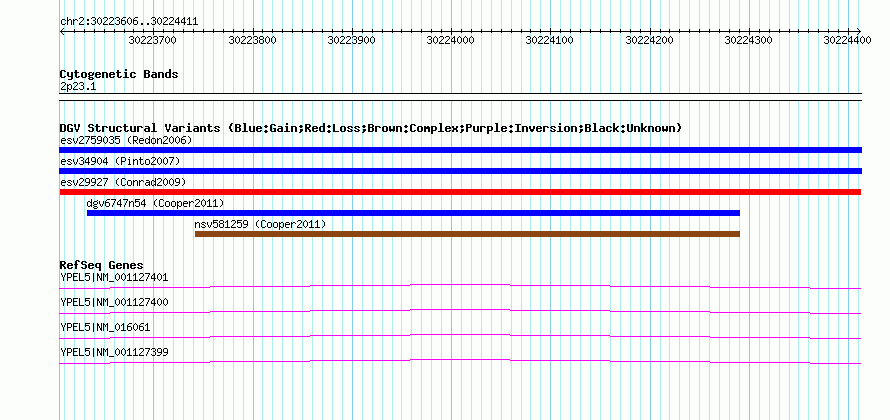Click the NM_001127400 magenta transcript line
Viewport: 890px width, 420px height.
[460, 311]
